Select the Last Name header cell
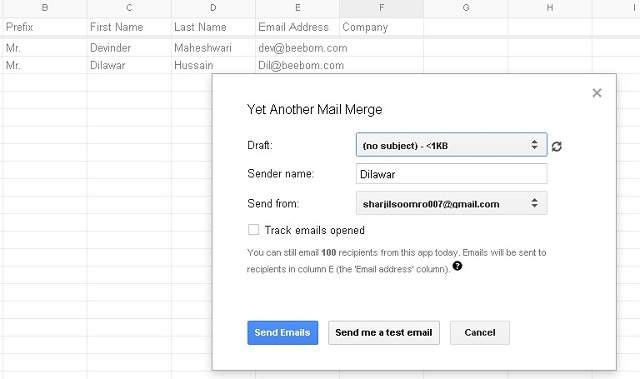Image resolution: width=640 pixels, height=379 pixels. [213, 27]
